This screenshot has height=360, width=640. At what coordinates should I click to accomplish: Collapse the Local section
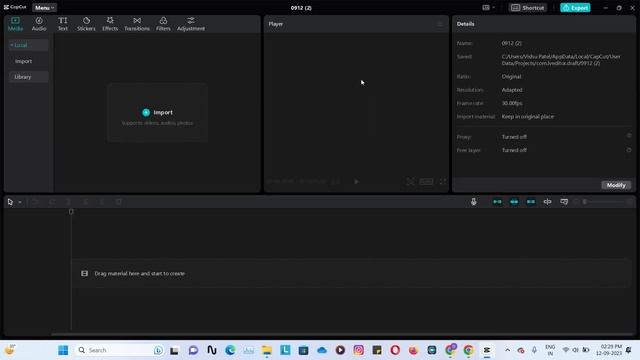(x=28, y=45)
